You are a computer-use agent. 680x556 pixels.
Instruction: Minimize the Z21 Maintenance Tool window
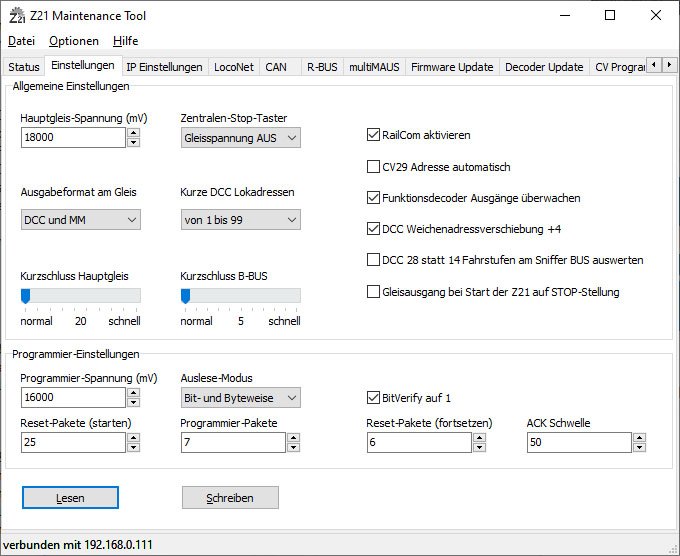565,16
